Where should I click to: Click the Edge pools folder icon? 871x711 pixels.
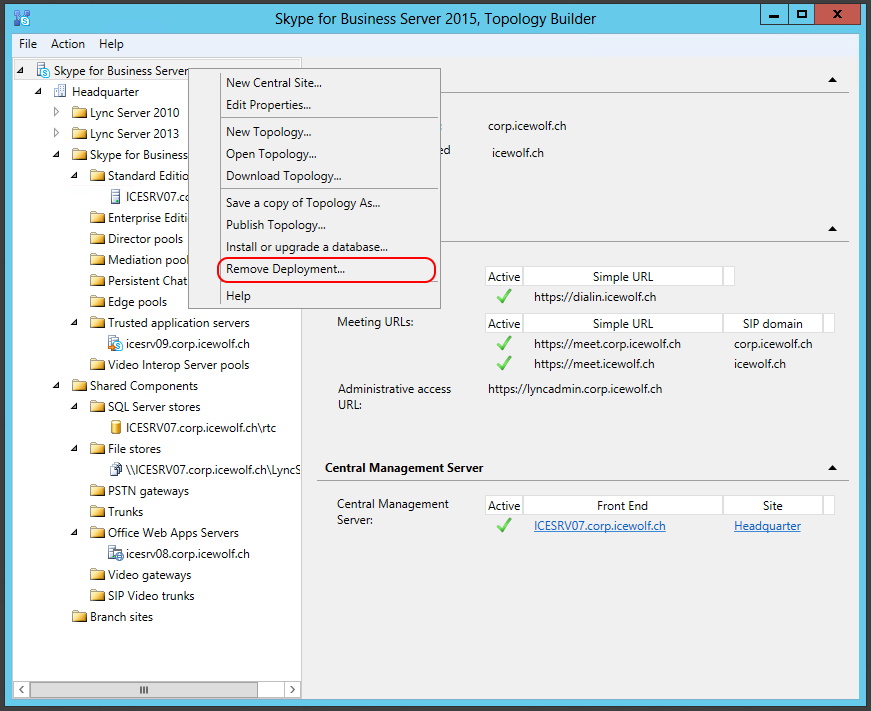coord(97,302)
